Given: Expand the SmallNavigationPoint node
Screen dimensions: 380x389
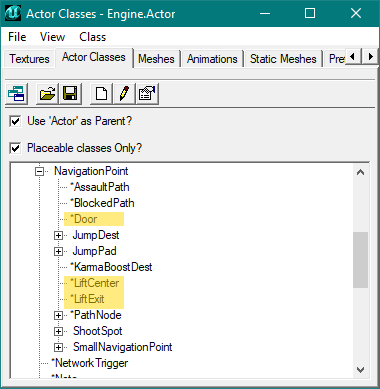Looking at the screenshot, I should (58, 347).
